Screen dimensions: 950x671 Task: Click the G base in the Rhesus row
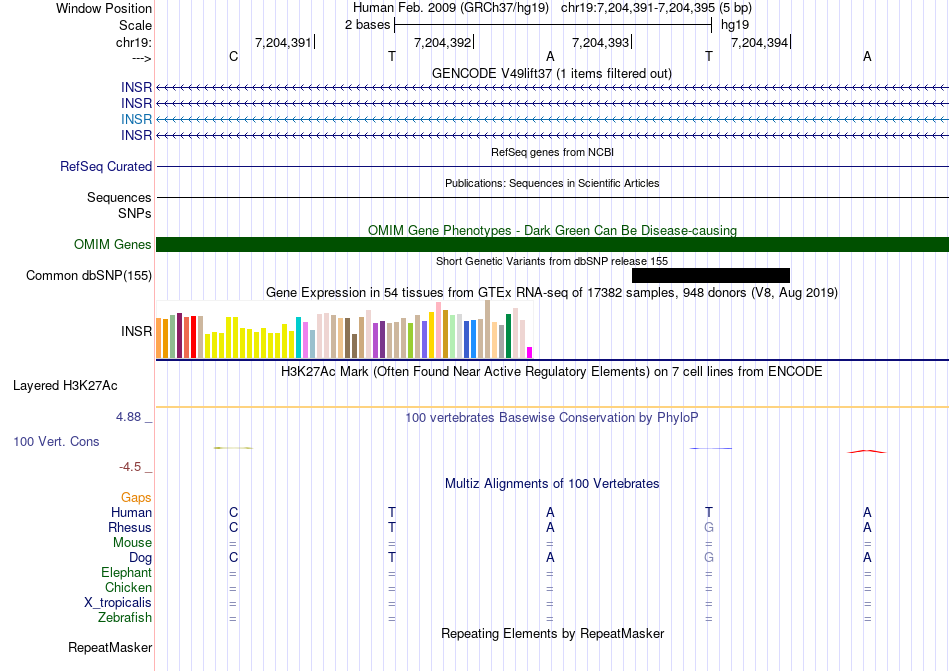pos(709,527)
